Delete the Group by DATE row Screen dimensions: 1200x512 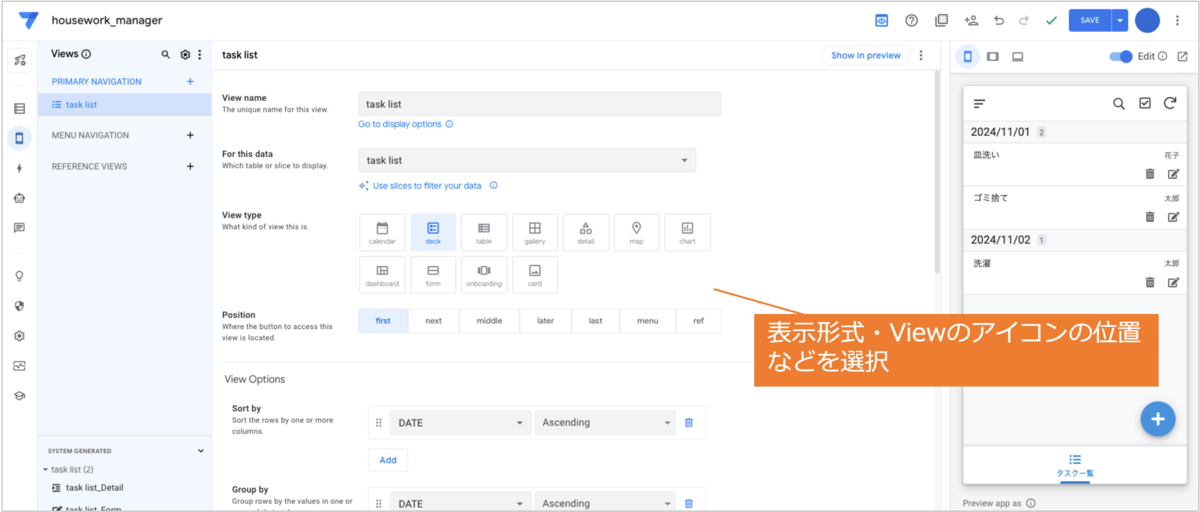coord(689,503)
